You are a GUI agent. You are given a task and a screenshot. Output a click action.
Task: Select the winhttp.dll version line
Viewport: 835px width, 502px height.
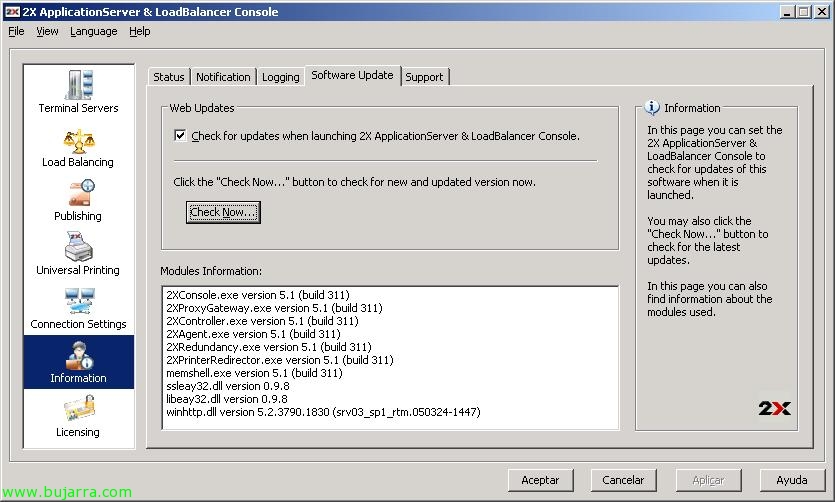tap(323, 412)
